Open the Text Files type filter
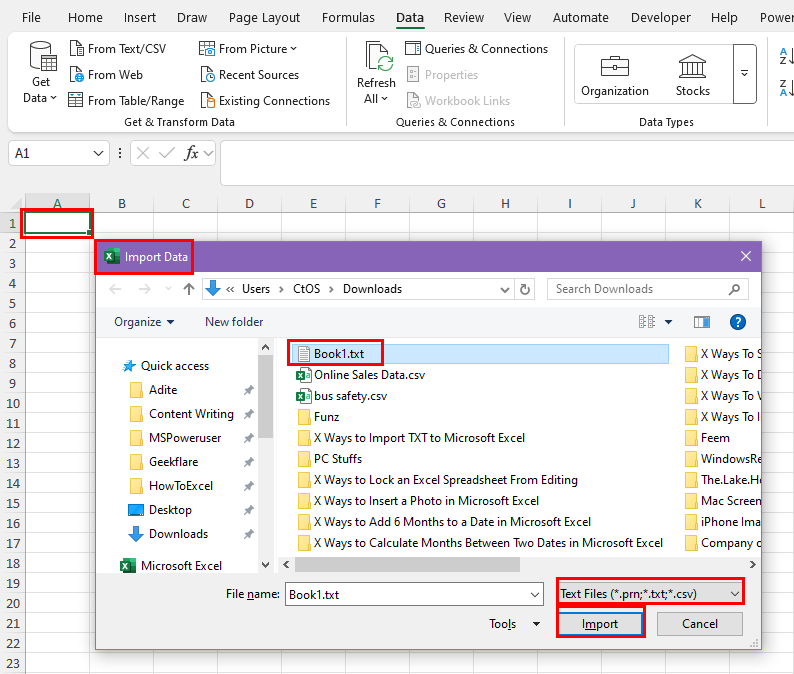Image resolution: width=794 pixels, height=674 pixels. (650, 593)
